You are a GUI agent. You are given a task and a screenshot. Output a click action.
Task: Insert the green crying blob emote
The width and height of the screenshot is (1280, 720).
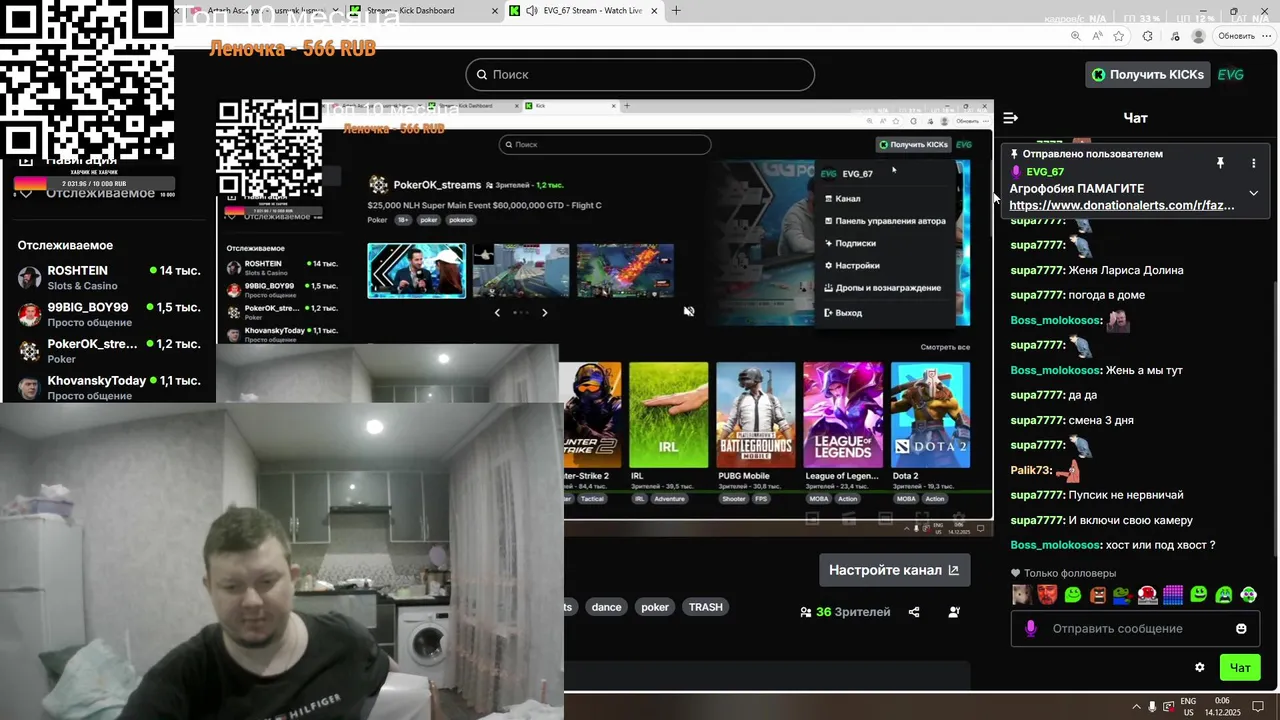pos(1224,595)
